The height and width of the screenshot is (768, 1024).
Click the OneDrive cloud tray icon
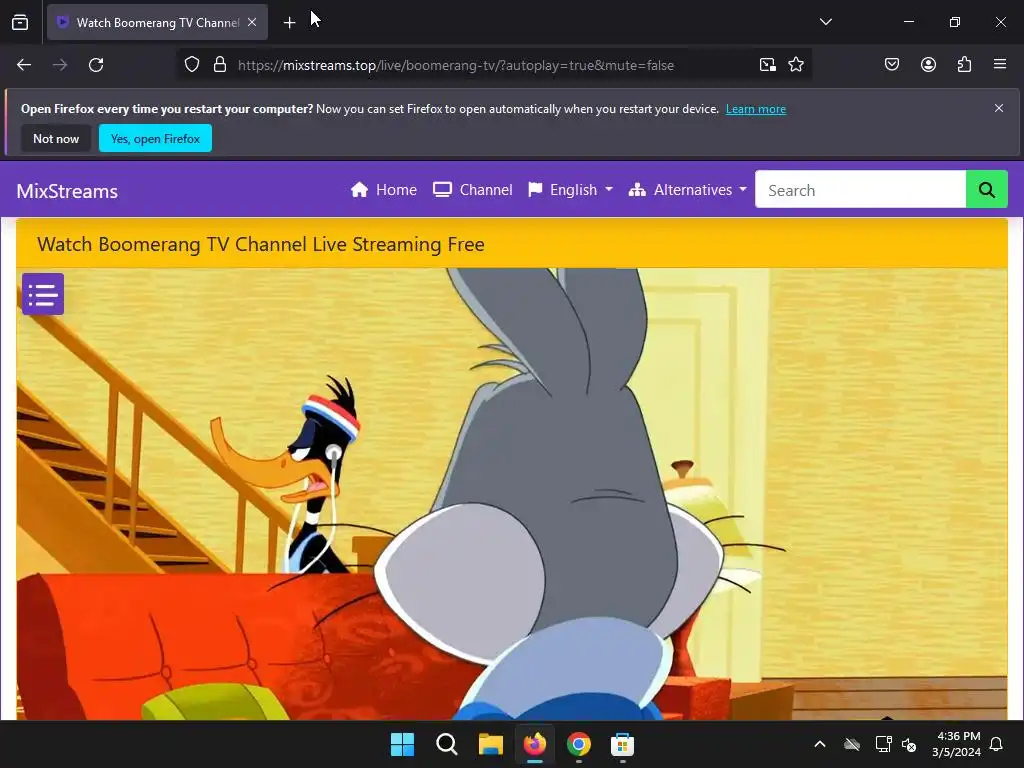[x=852, y=744]
